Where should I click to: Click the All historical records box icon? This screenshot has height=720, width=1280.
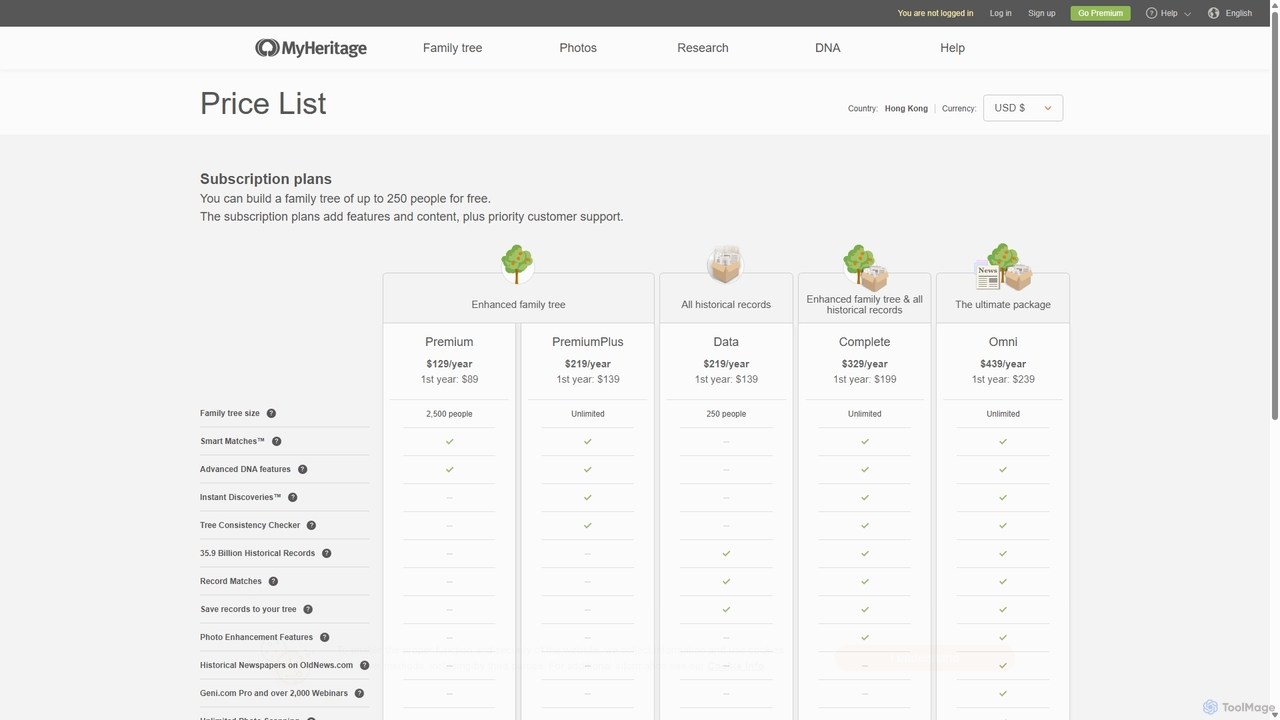[726, 264]
